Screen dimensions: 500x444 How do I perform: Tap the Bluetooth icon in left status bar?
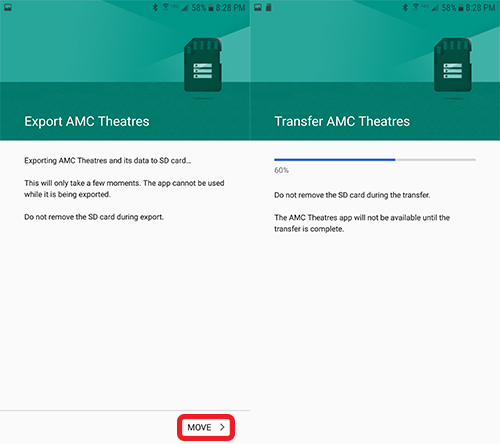point(155,7)
